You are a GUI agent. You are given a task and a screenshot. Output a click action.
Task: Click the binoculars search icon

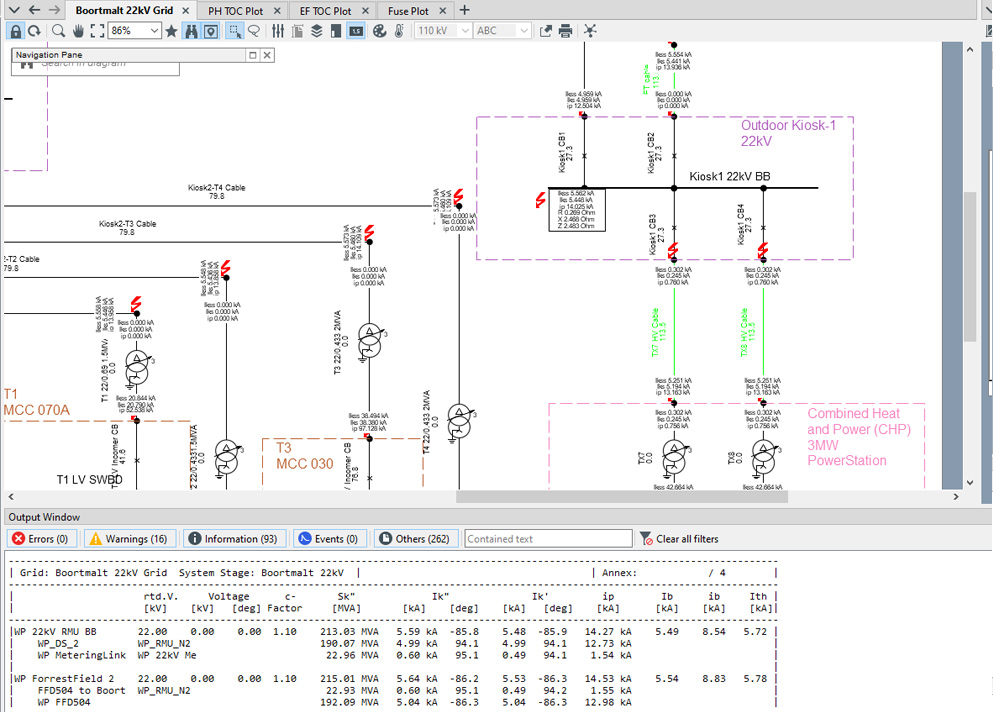click(x=192, y=31)
